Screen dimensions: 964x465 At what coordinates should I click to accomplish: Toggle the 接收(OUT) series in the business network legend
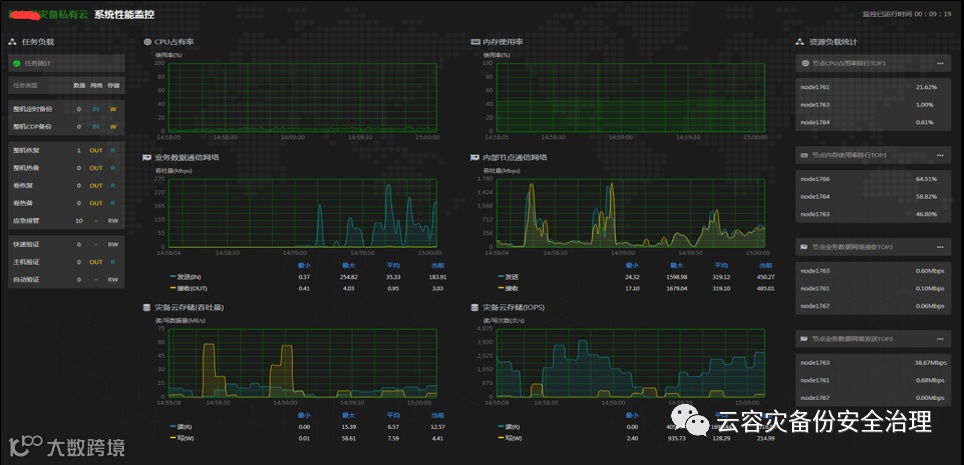[187, 288]
